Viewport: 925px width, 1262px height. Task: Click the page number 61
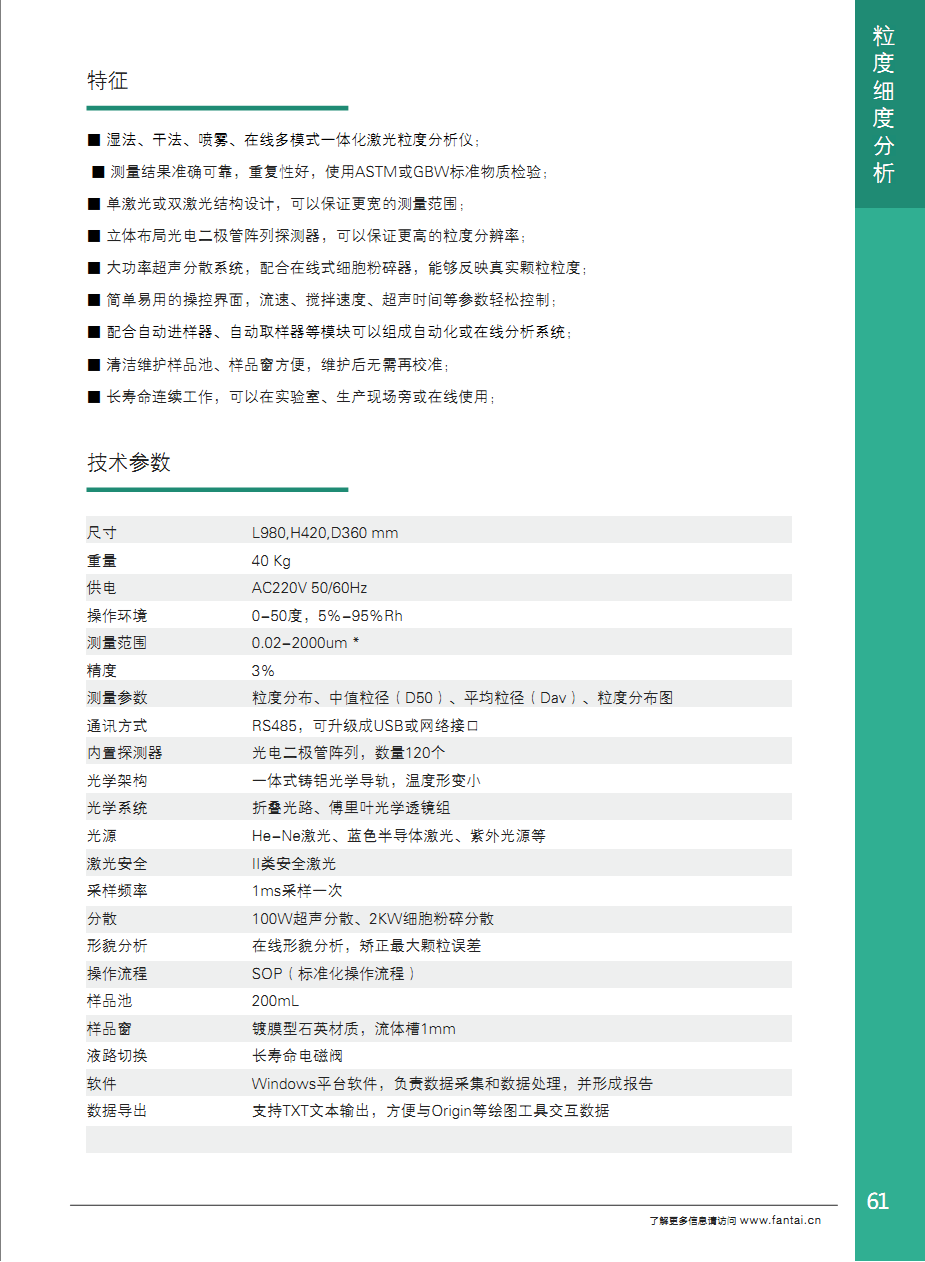tap(878, 1201)
